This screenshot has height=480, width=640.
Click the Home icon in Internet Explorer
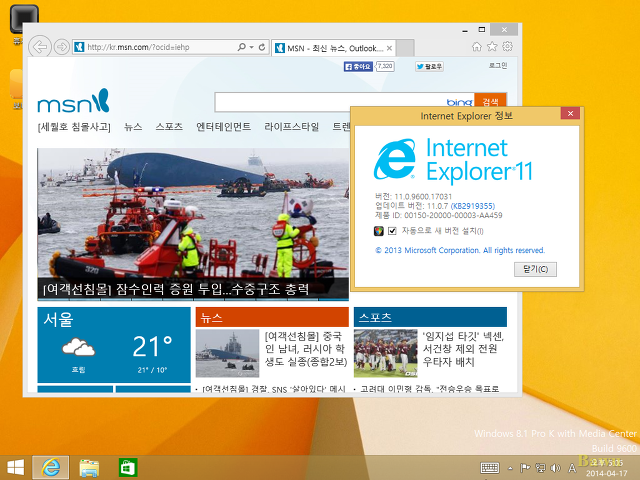coord(477,47)
